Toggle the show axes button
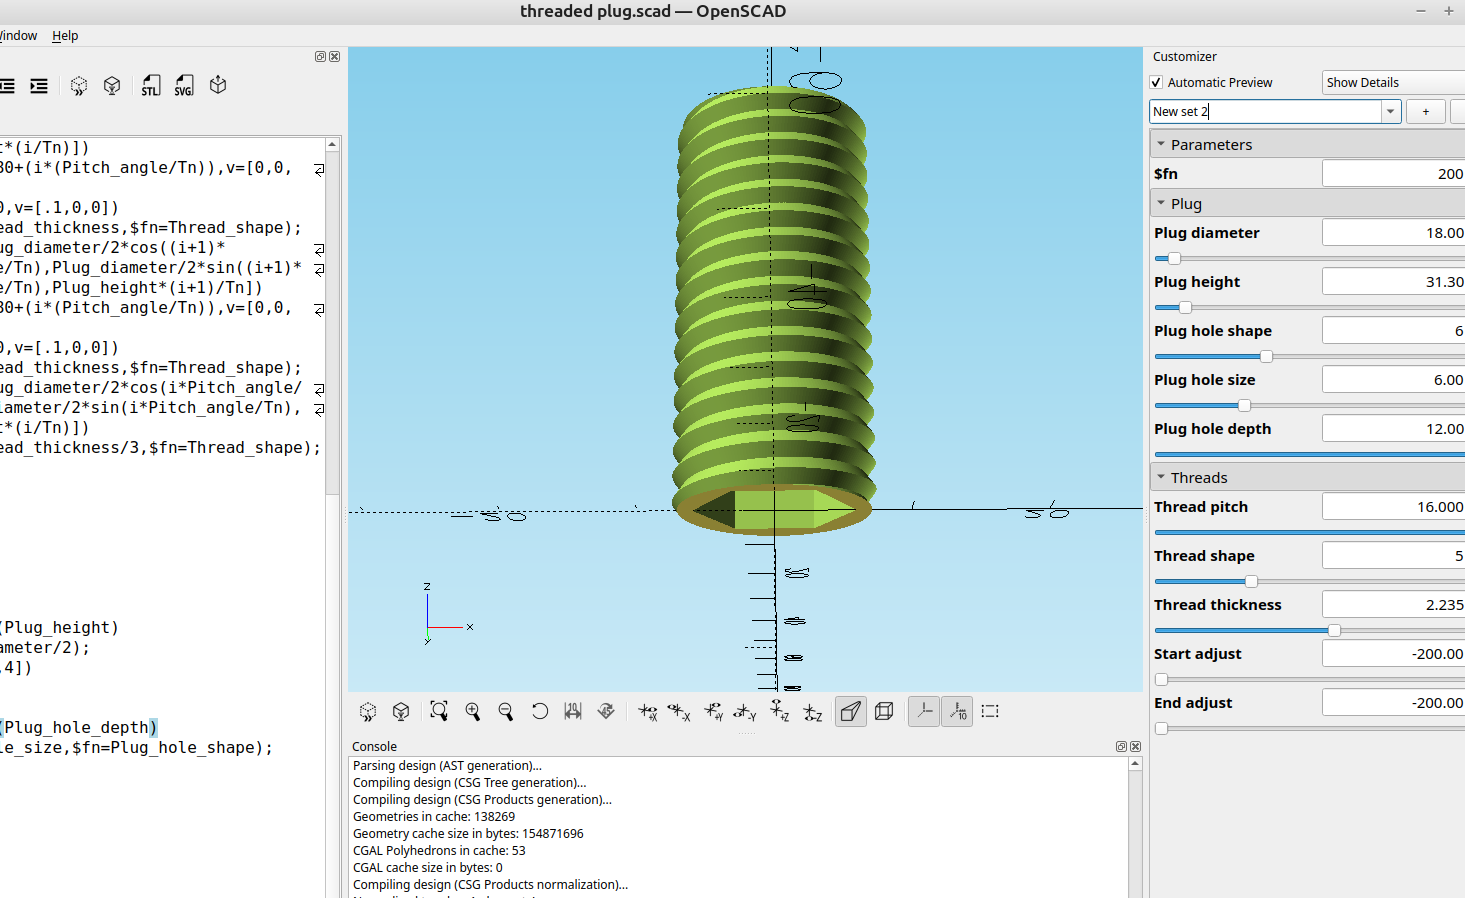Screen dimensions: 1465x898 click(924, 711)
